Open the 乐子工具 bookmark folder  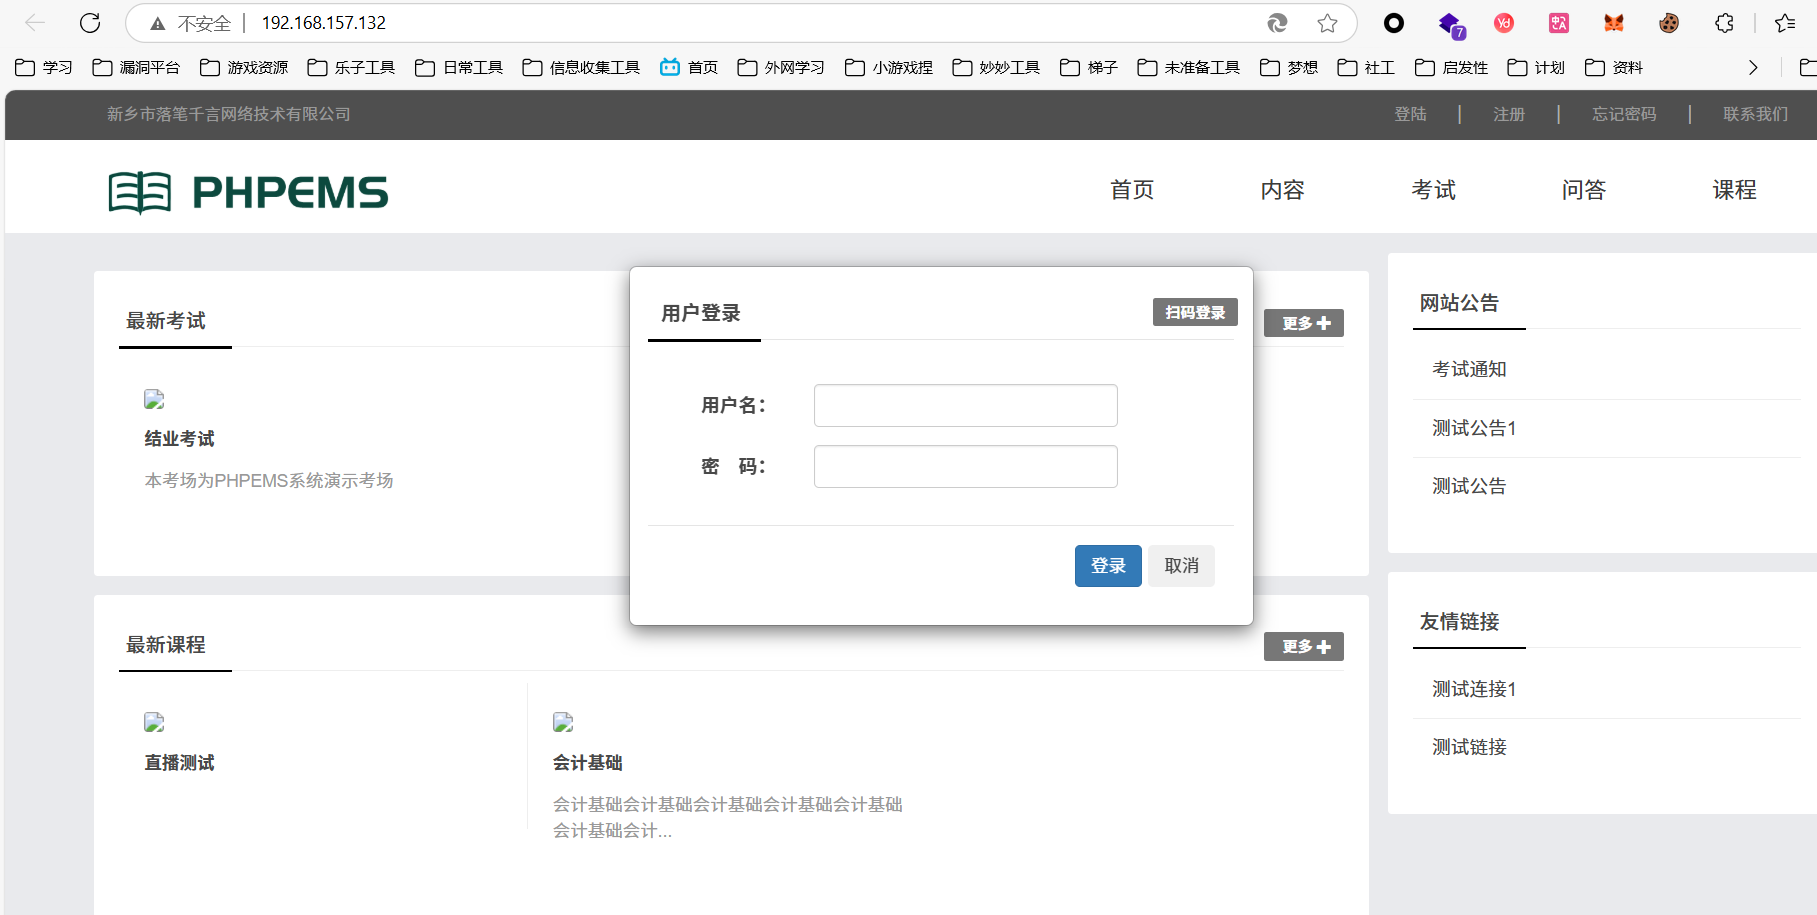pyautogui.click(x=351, y=67)
